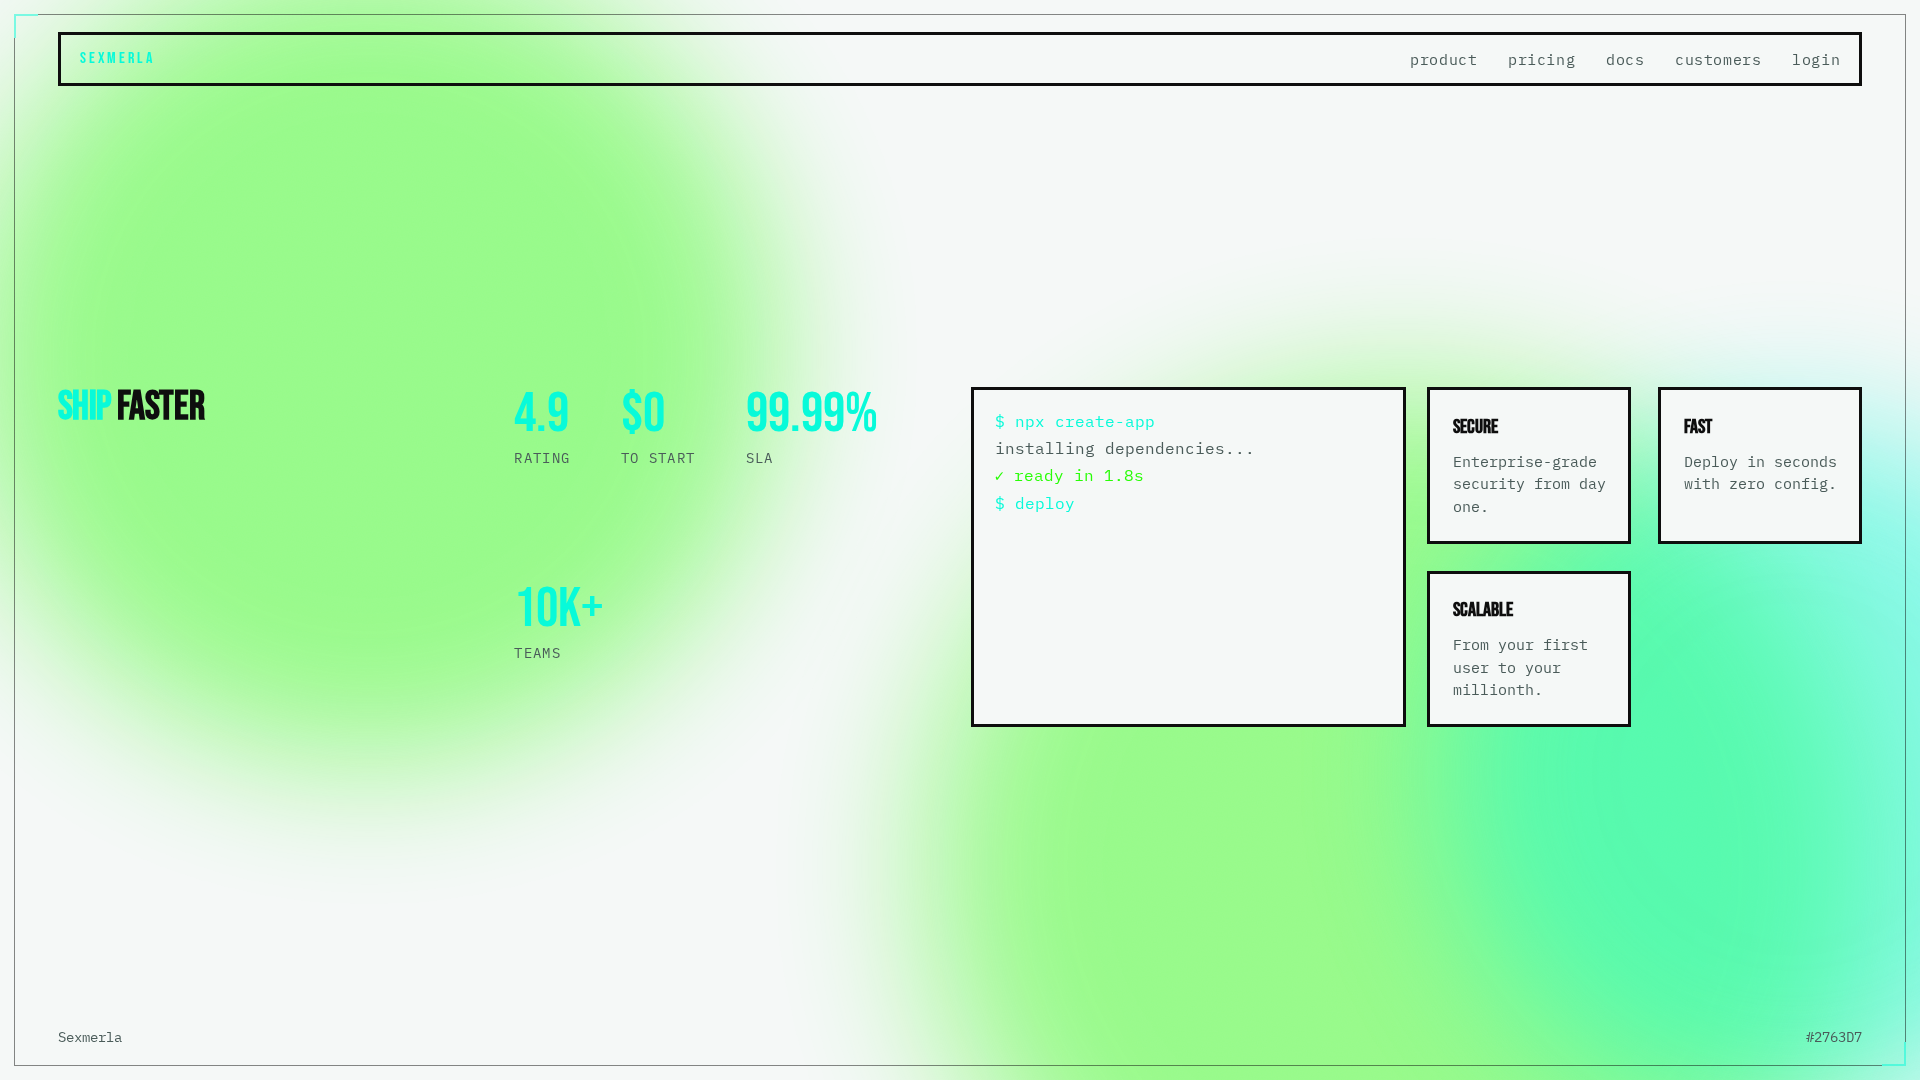Click the SLA label

coord(759,458)
